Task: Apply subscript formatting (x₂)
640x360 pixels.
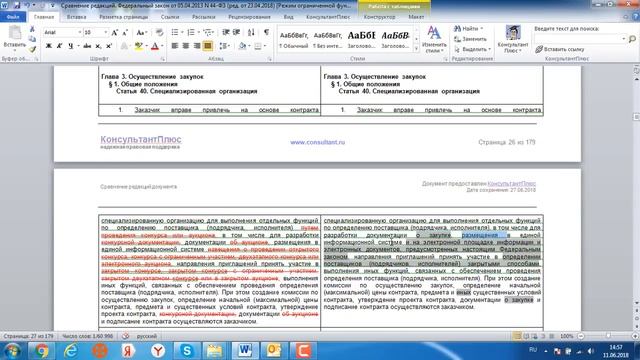Action: tap(98, 46)
